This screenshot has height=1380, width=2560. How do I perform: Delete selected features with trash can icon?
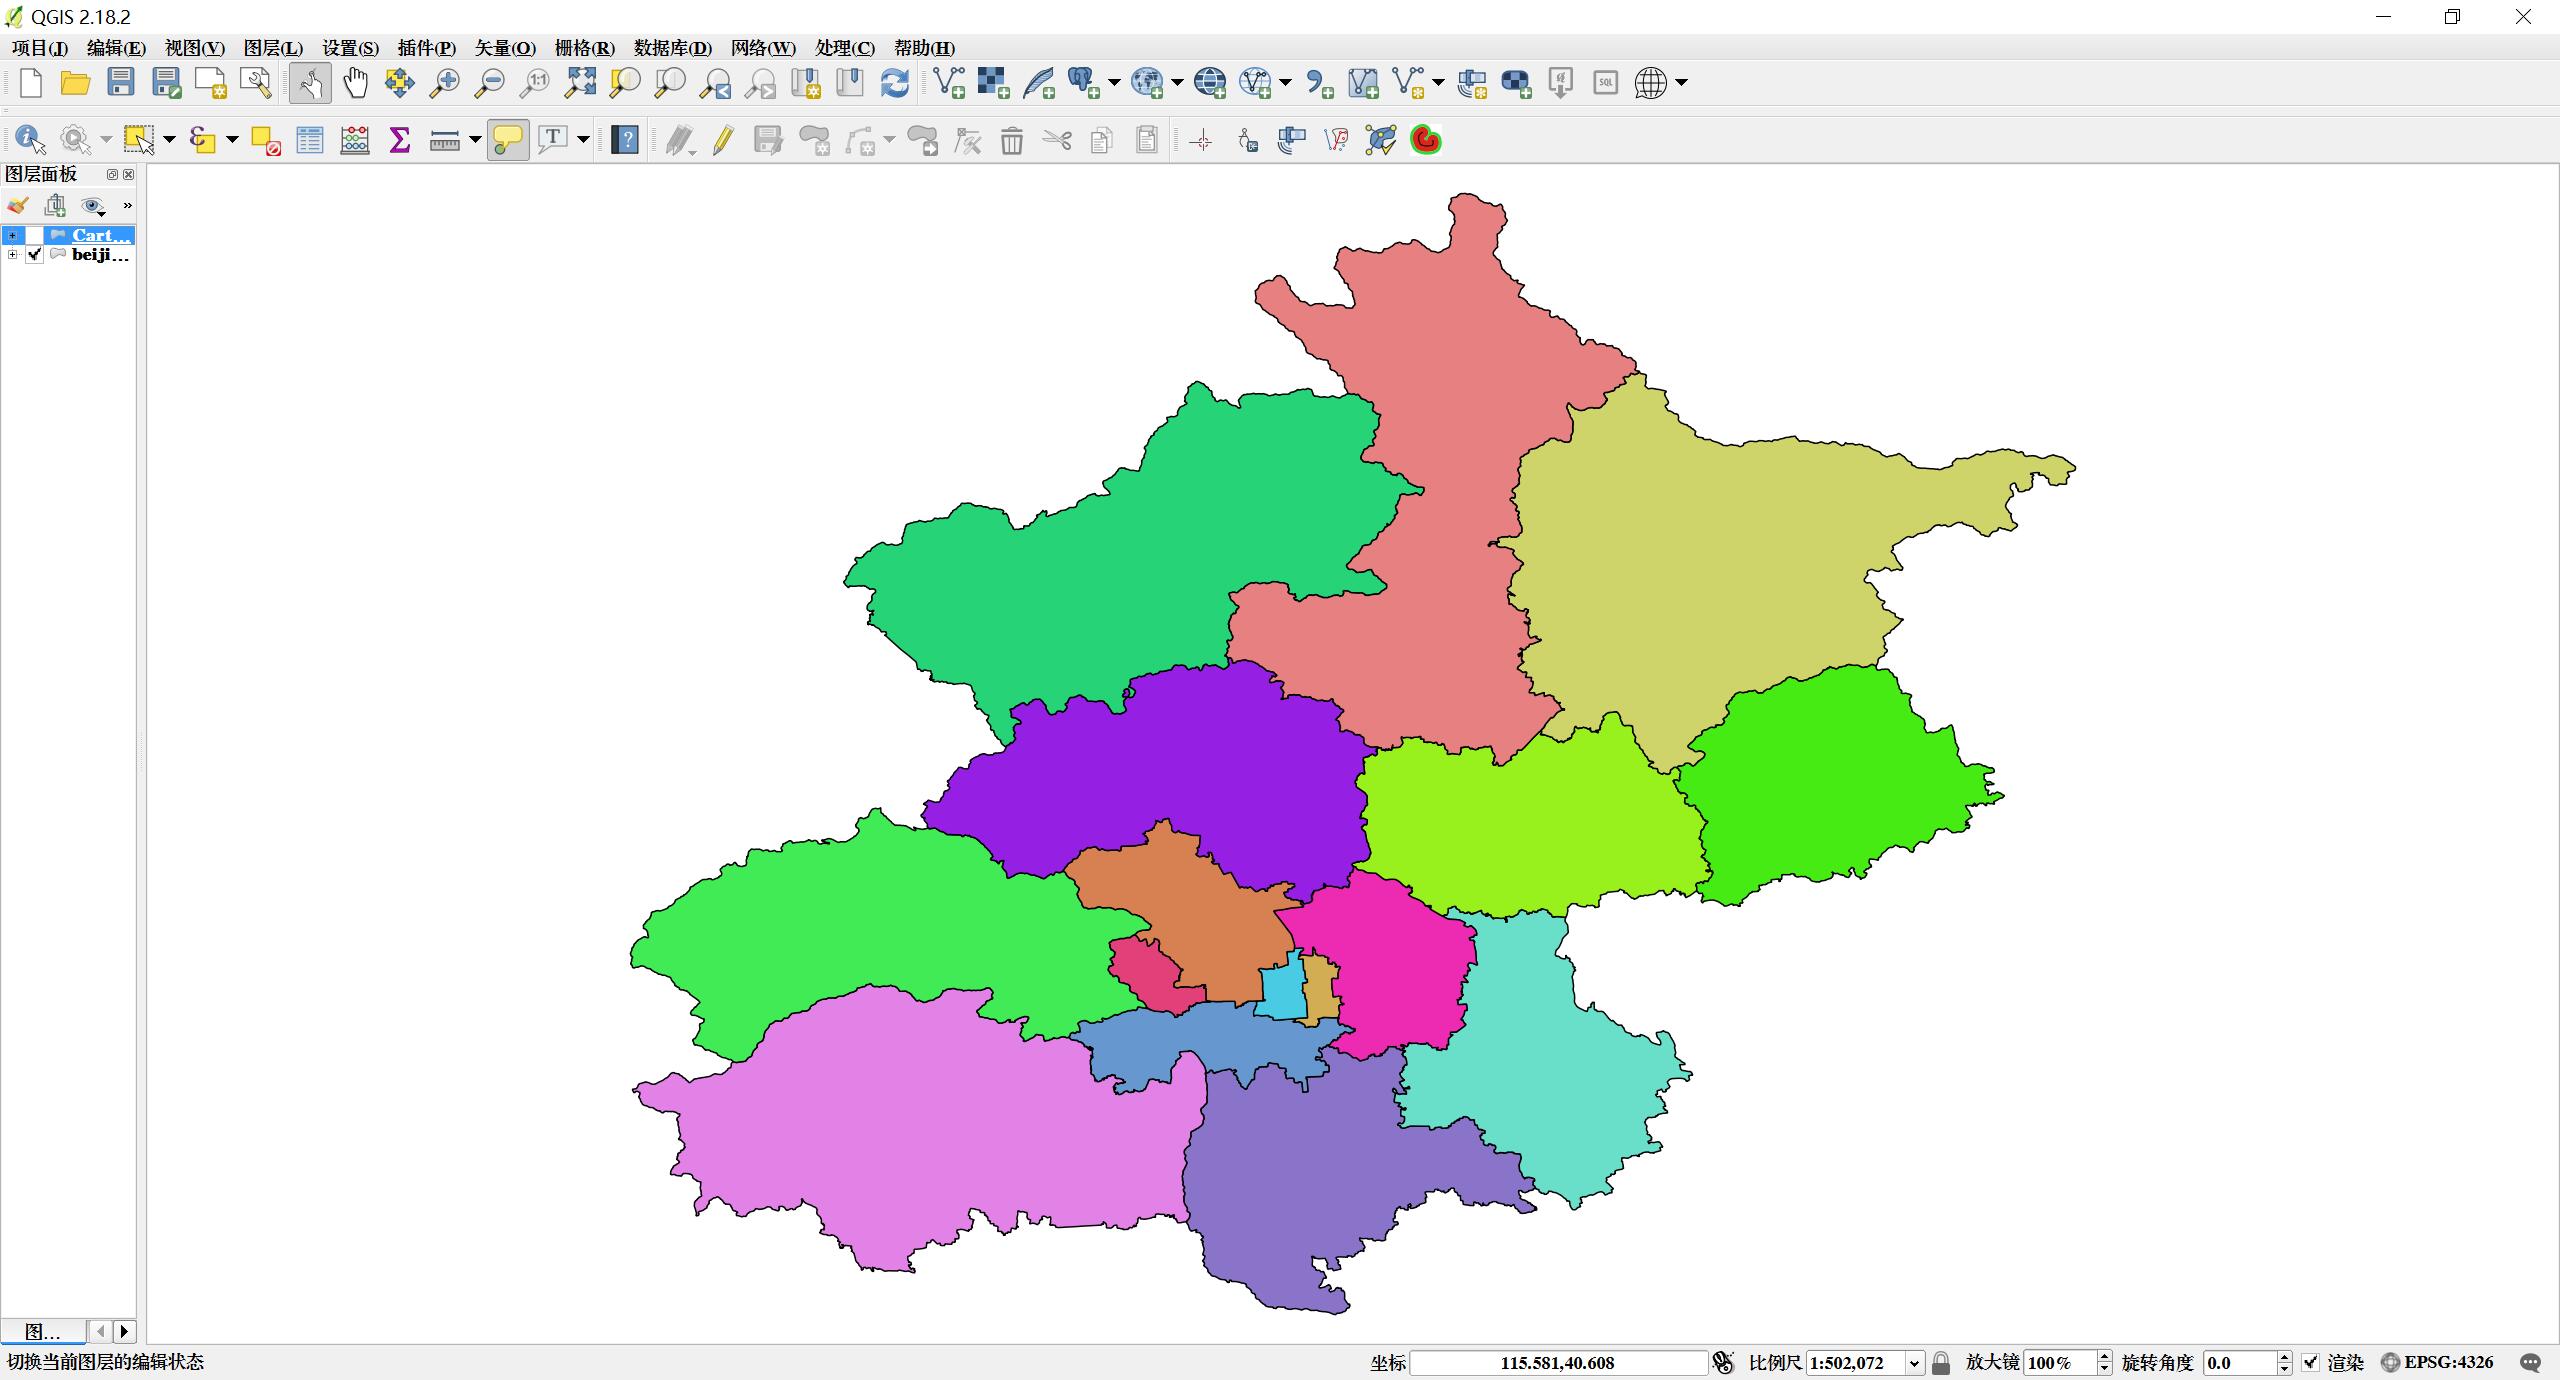[x=1012, y=140]
